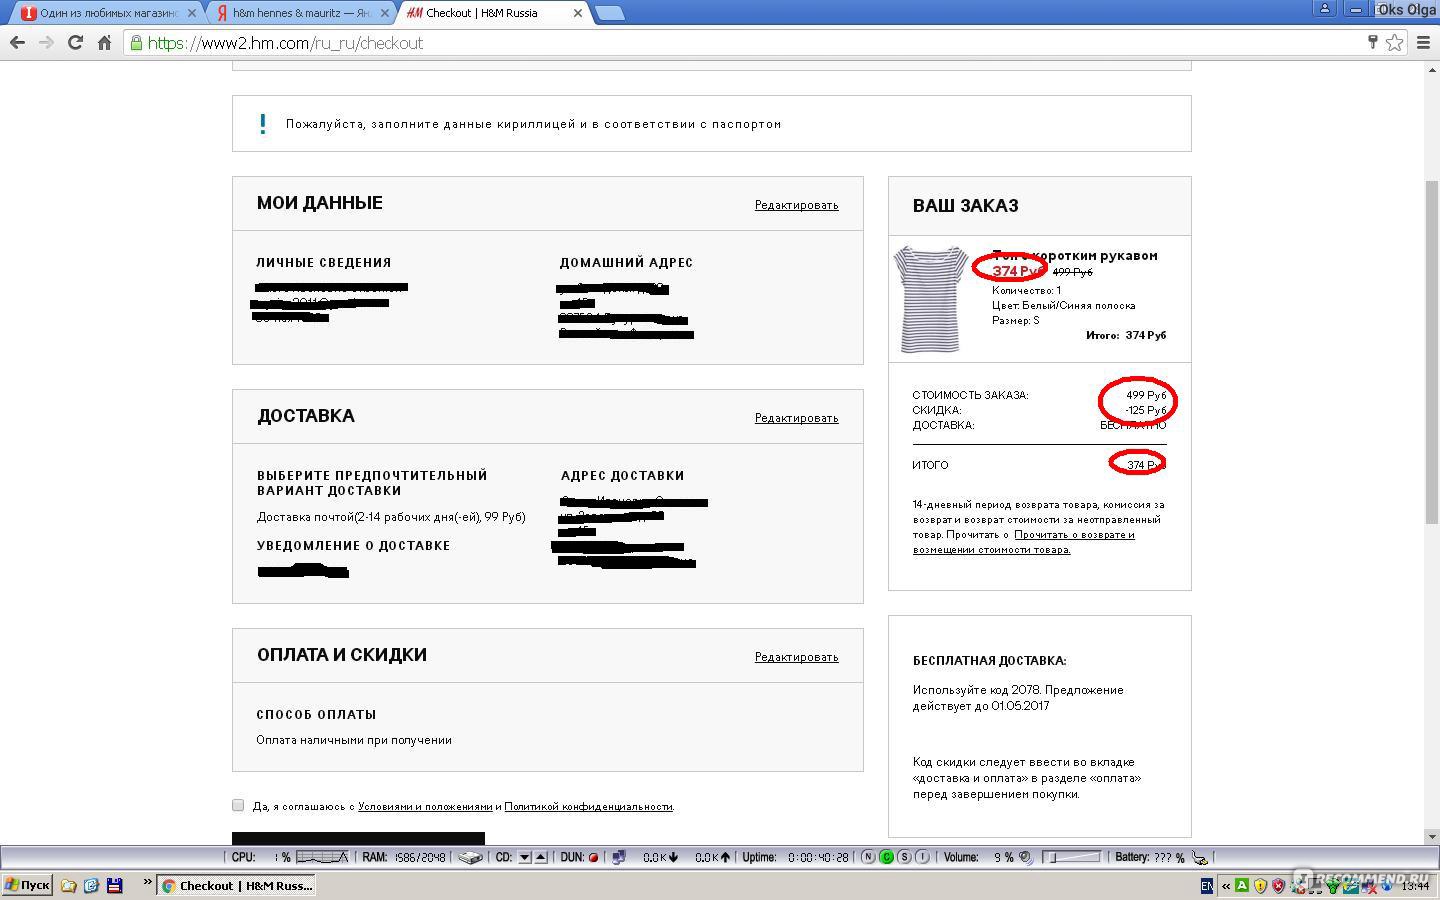Image resolution: width=1440 pixels, height=900 pixels.
Task: Expand quick launch overflow chevron
Action: tap(147, 882)
